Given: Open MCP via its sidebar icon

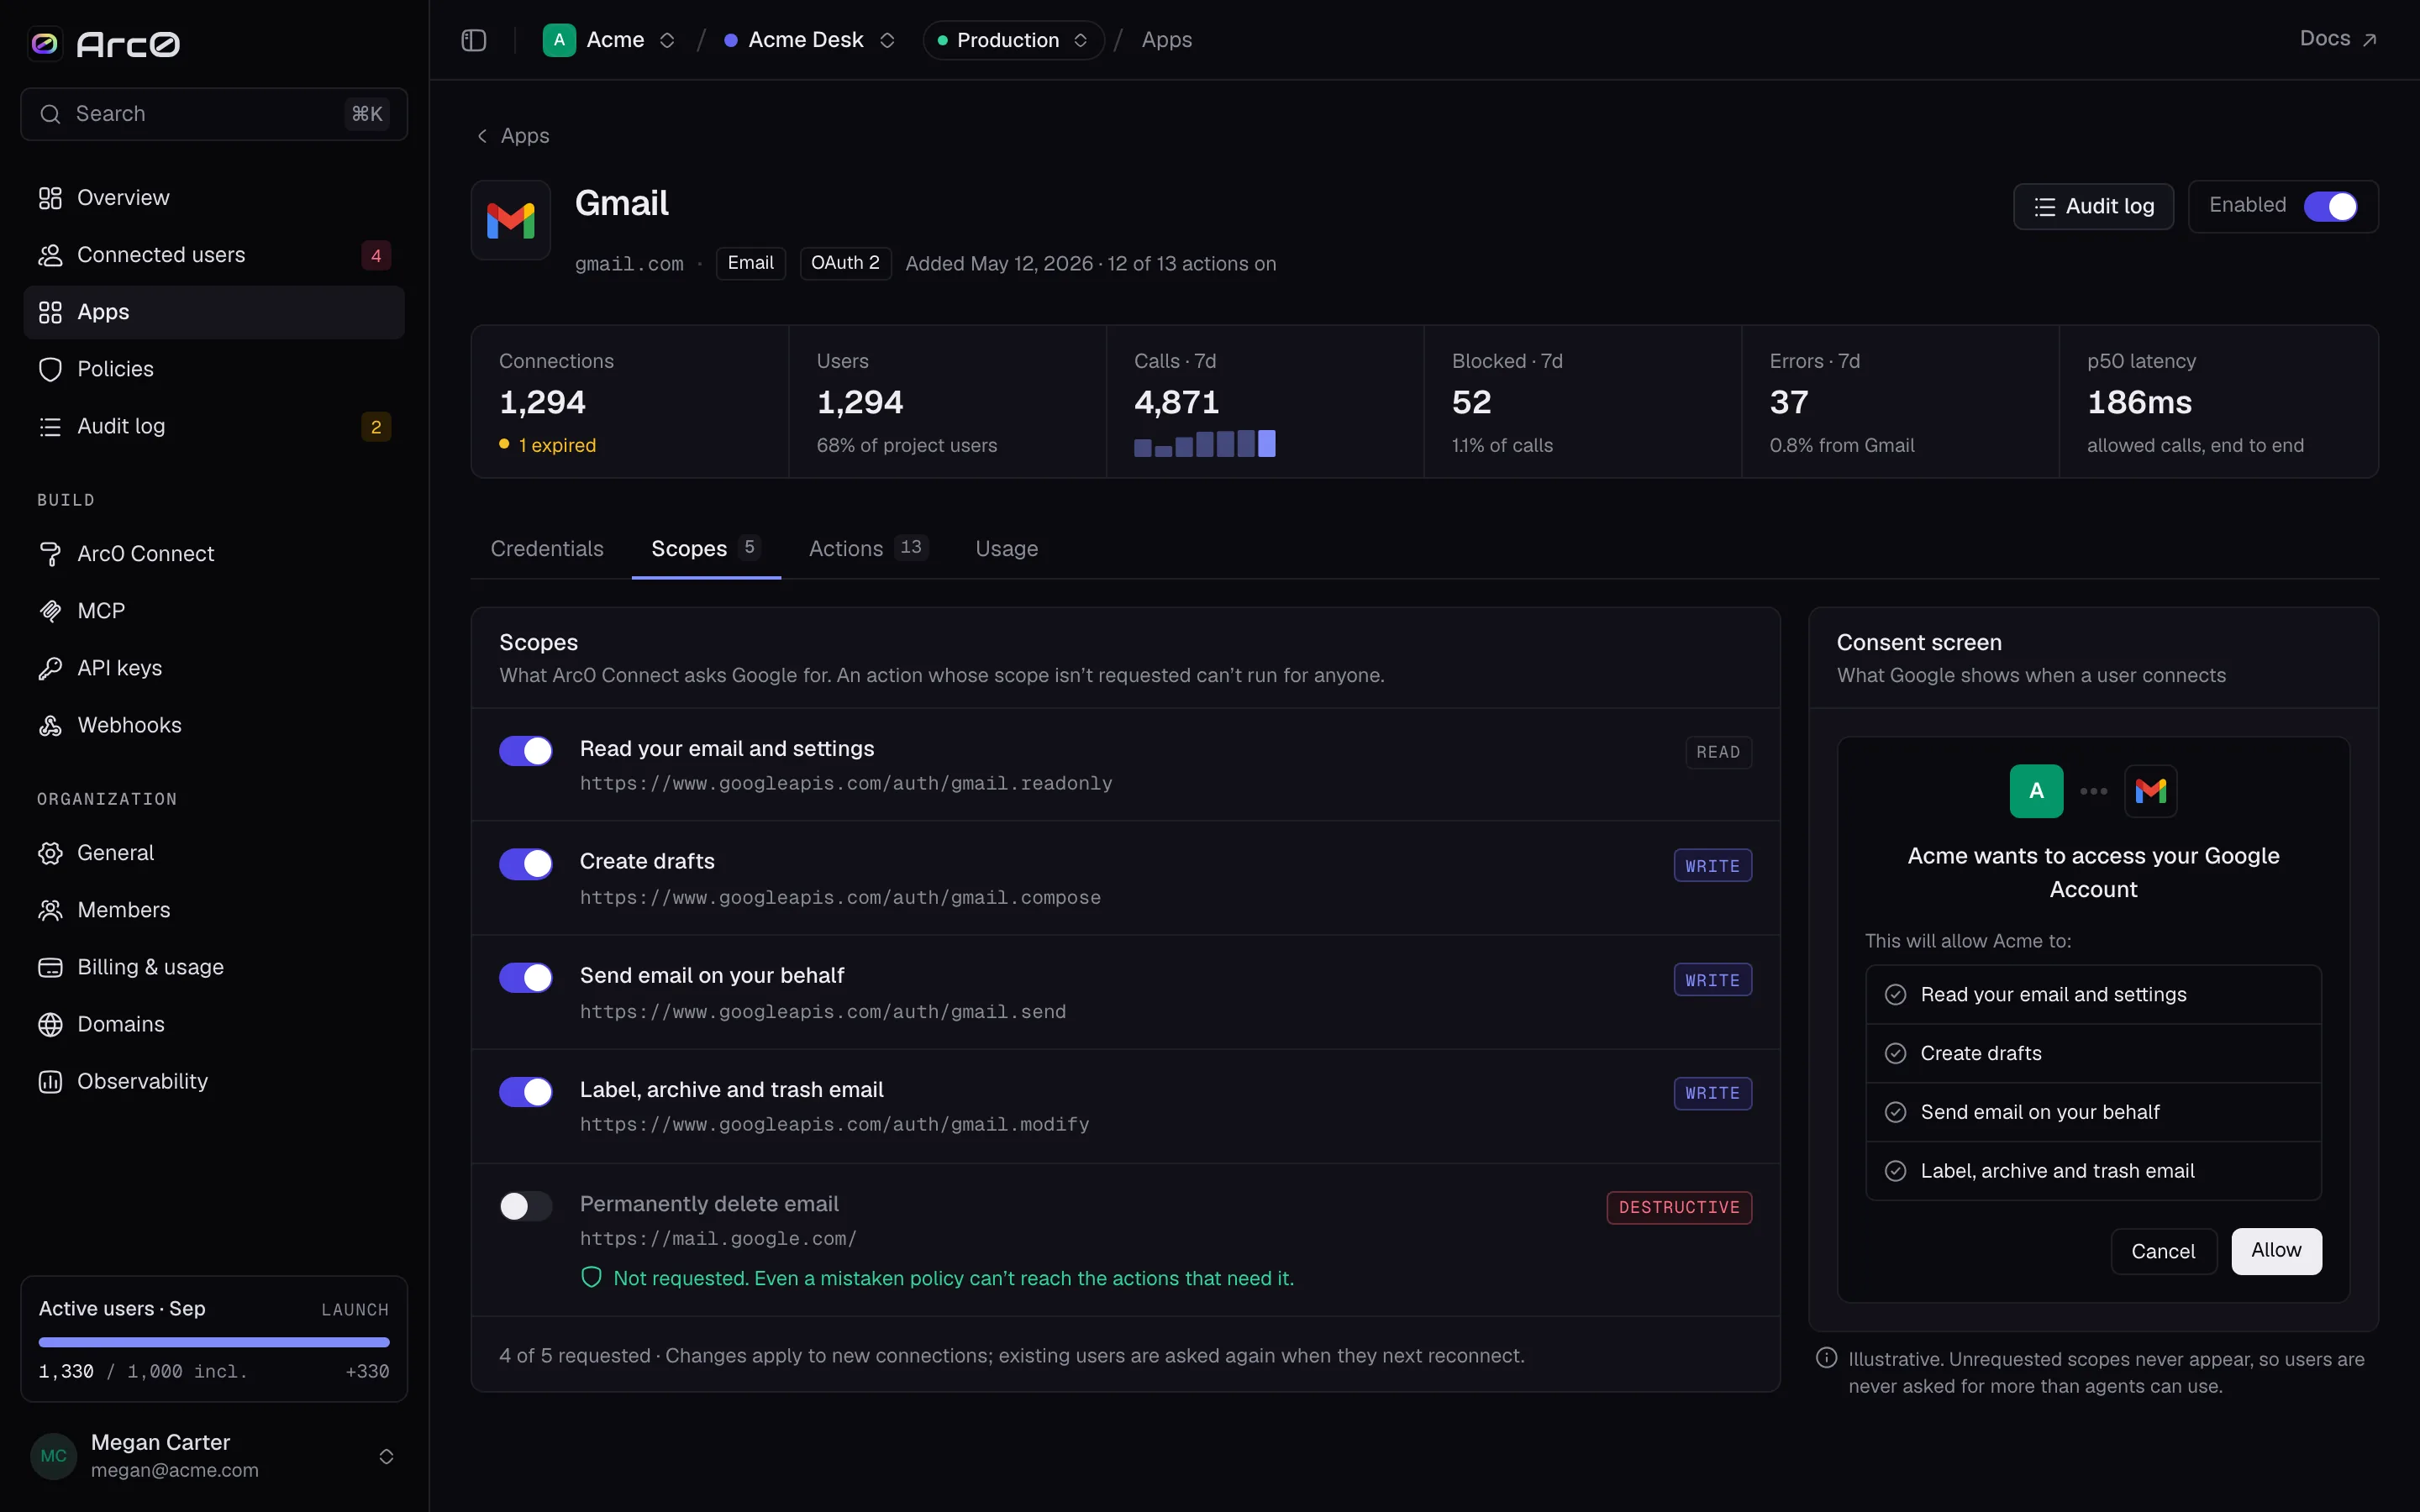Looking at the screenshot, I should 50,611.
